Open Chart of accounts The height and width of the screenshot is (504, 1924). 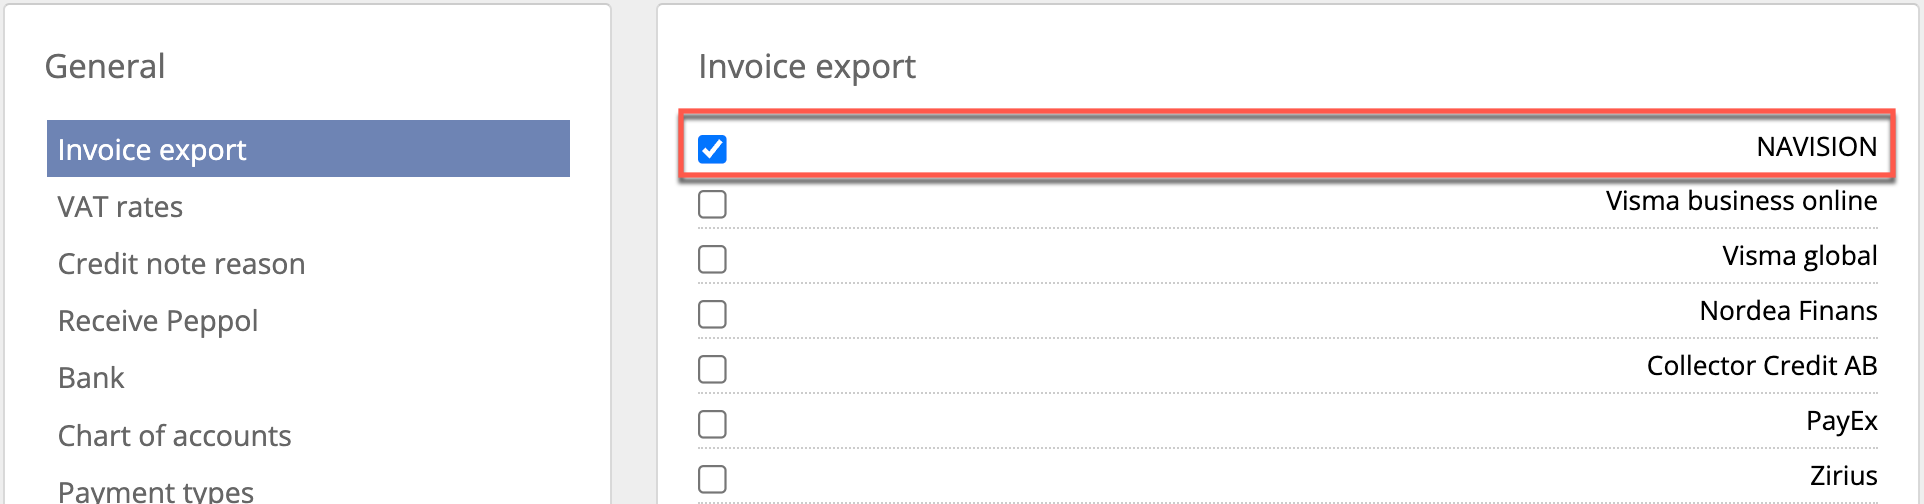(x=174, y=436)
